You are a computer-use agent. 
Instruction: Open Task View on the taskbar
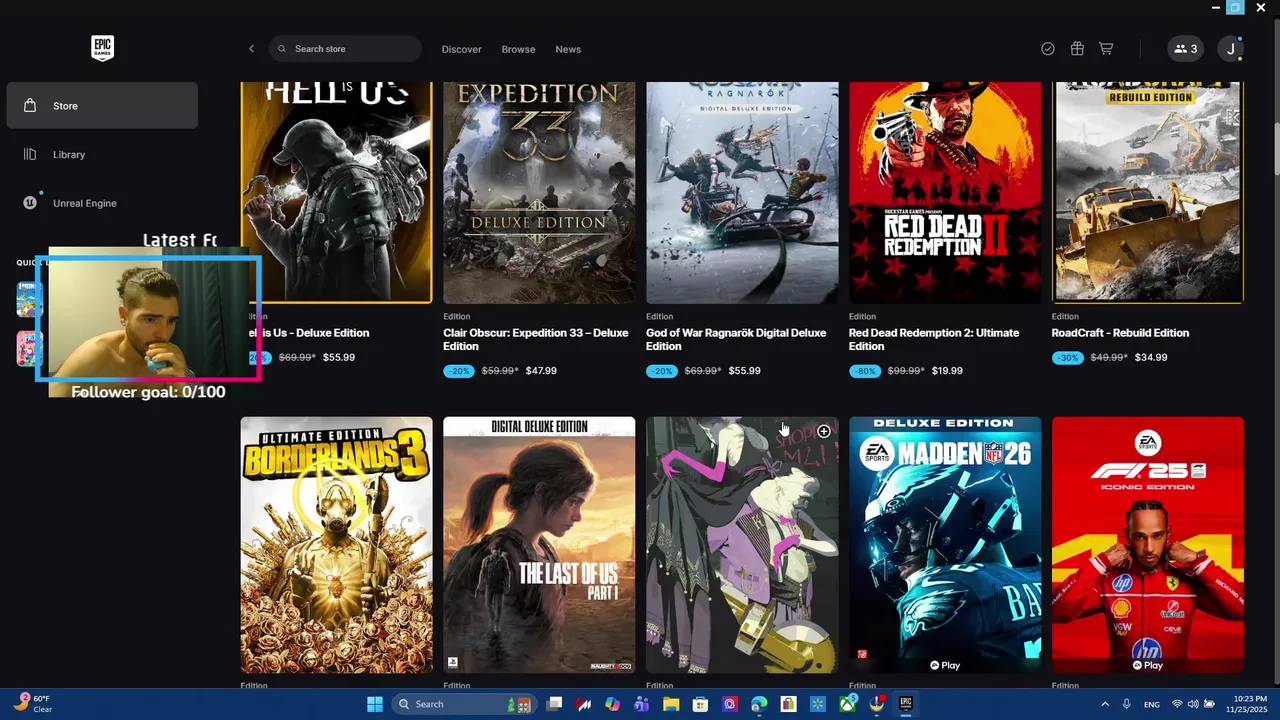[555, 704]
